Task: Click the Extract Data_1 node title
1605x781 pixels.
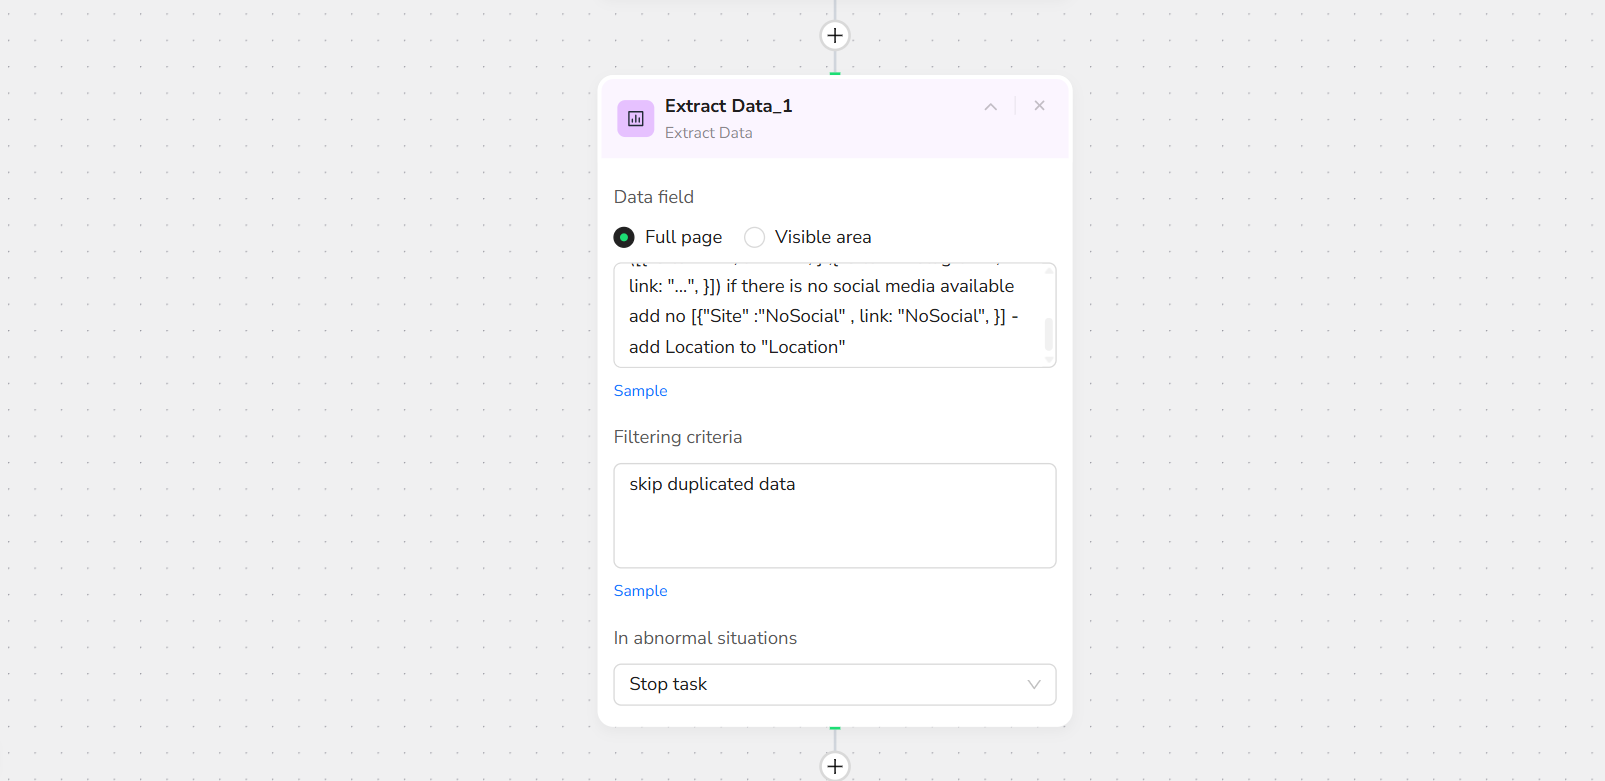Action: point(728,106)
